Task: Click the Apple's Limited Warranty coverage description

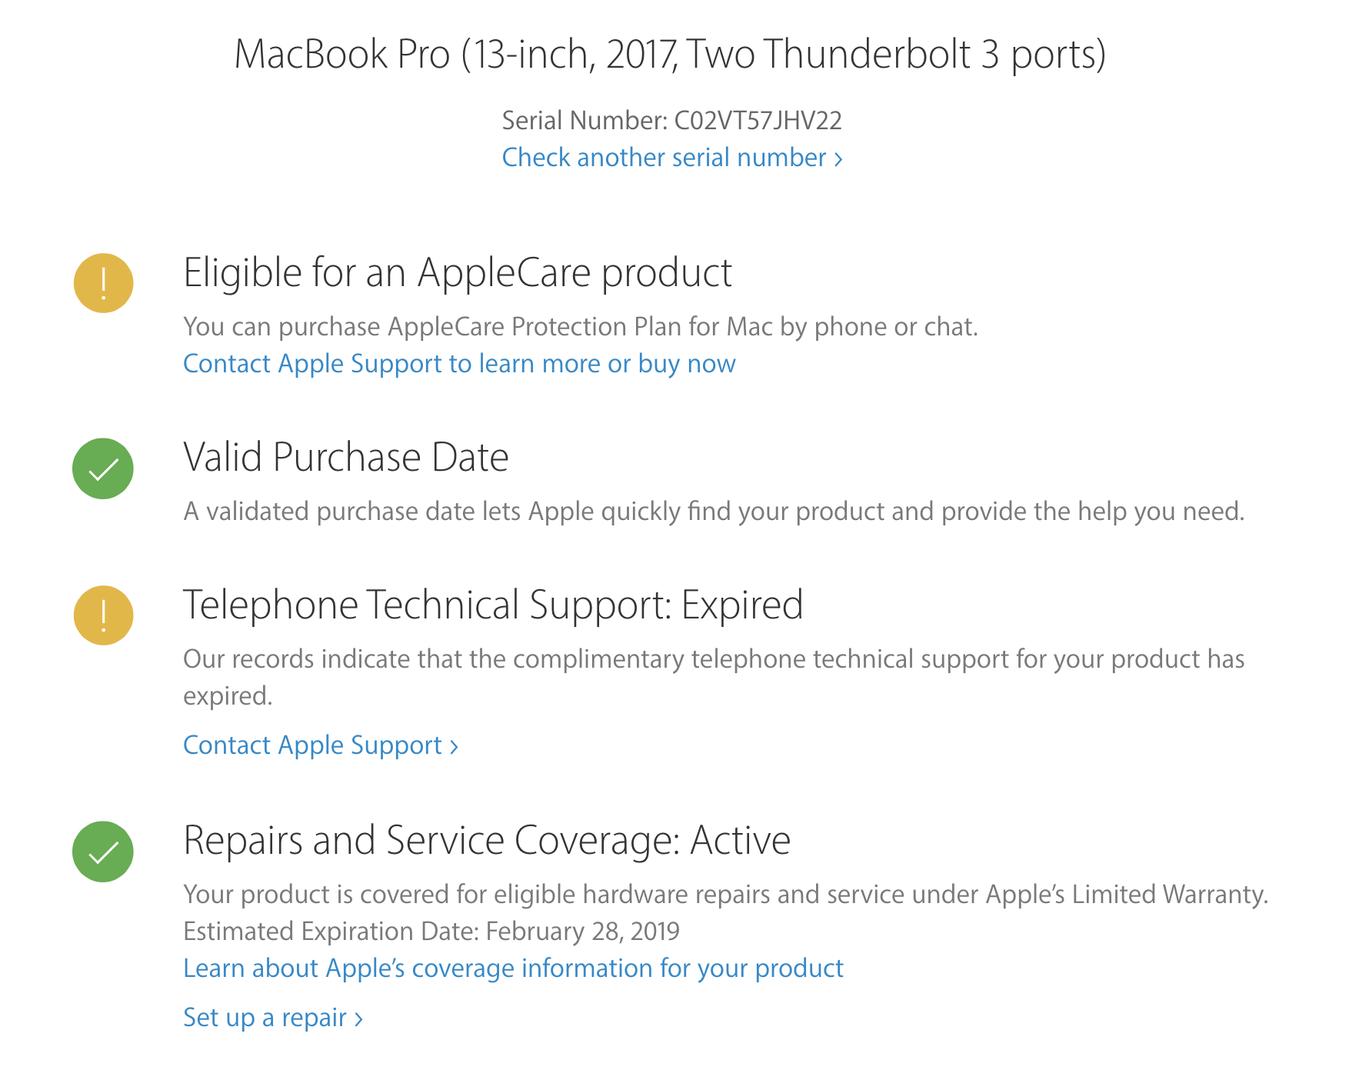Action: (725, 895)
